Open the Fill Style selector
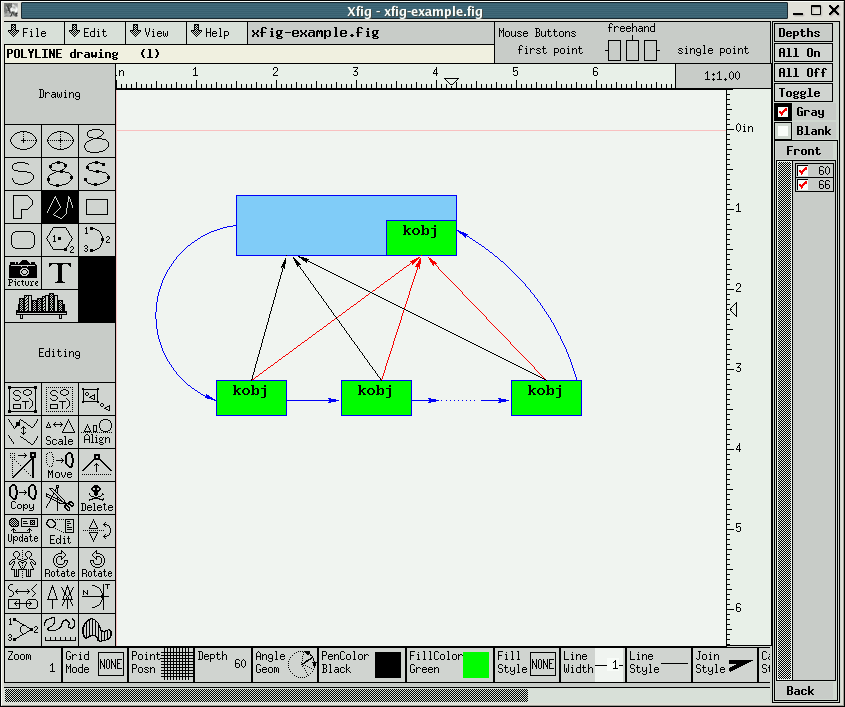 [527, 664]
